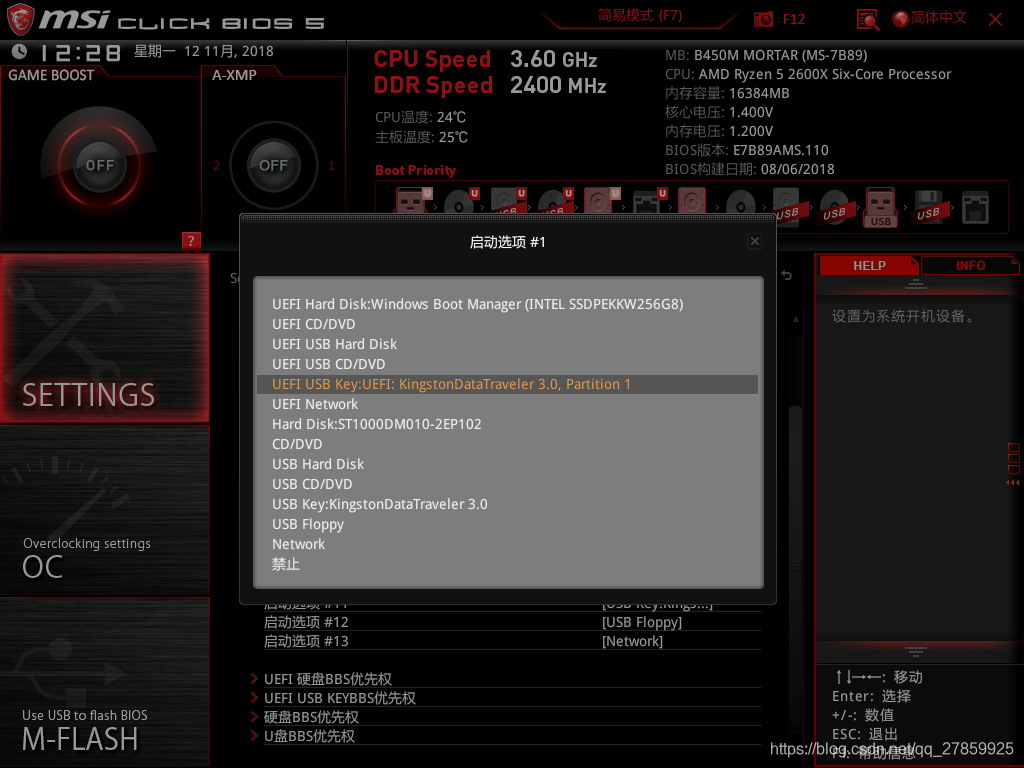
Task: Toggle the GAME BOOST knob
Action: pos(99,165)
